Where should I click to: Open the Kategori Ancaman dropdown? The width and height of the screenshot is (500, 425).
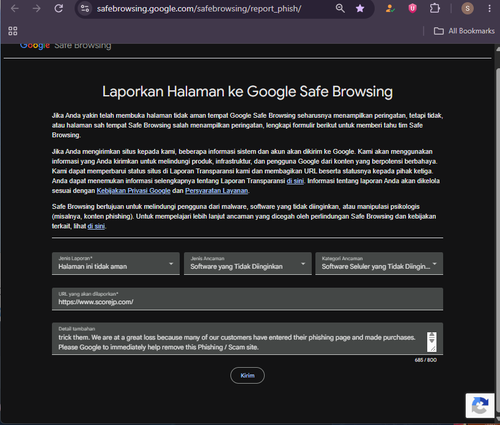[x=379, y=263]
